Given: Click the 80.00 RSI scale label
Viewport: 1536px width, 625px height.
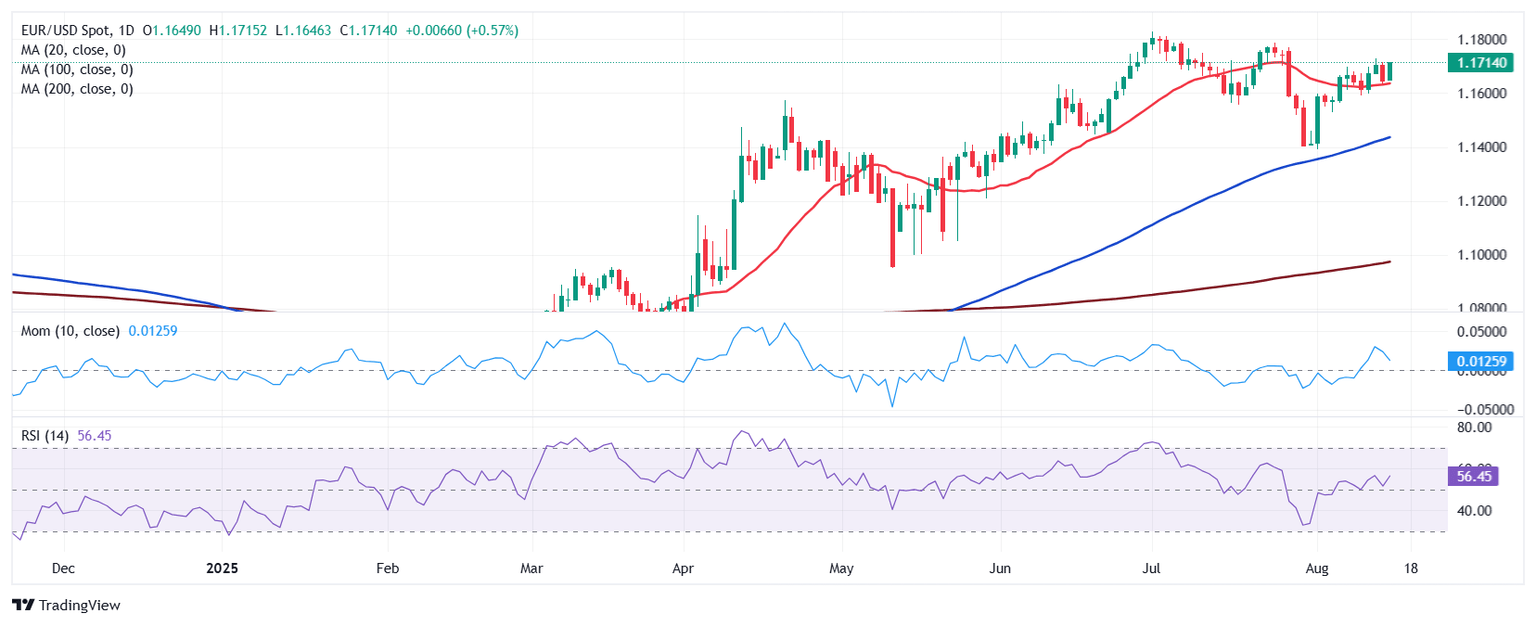Looking at the screenshot, I should [x=1475, y=427].
